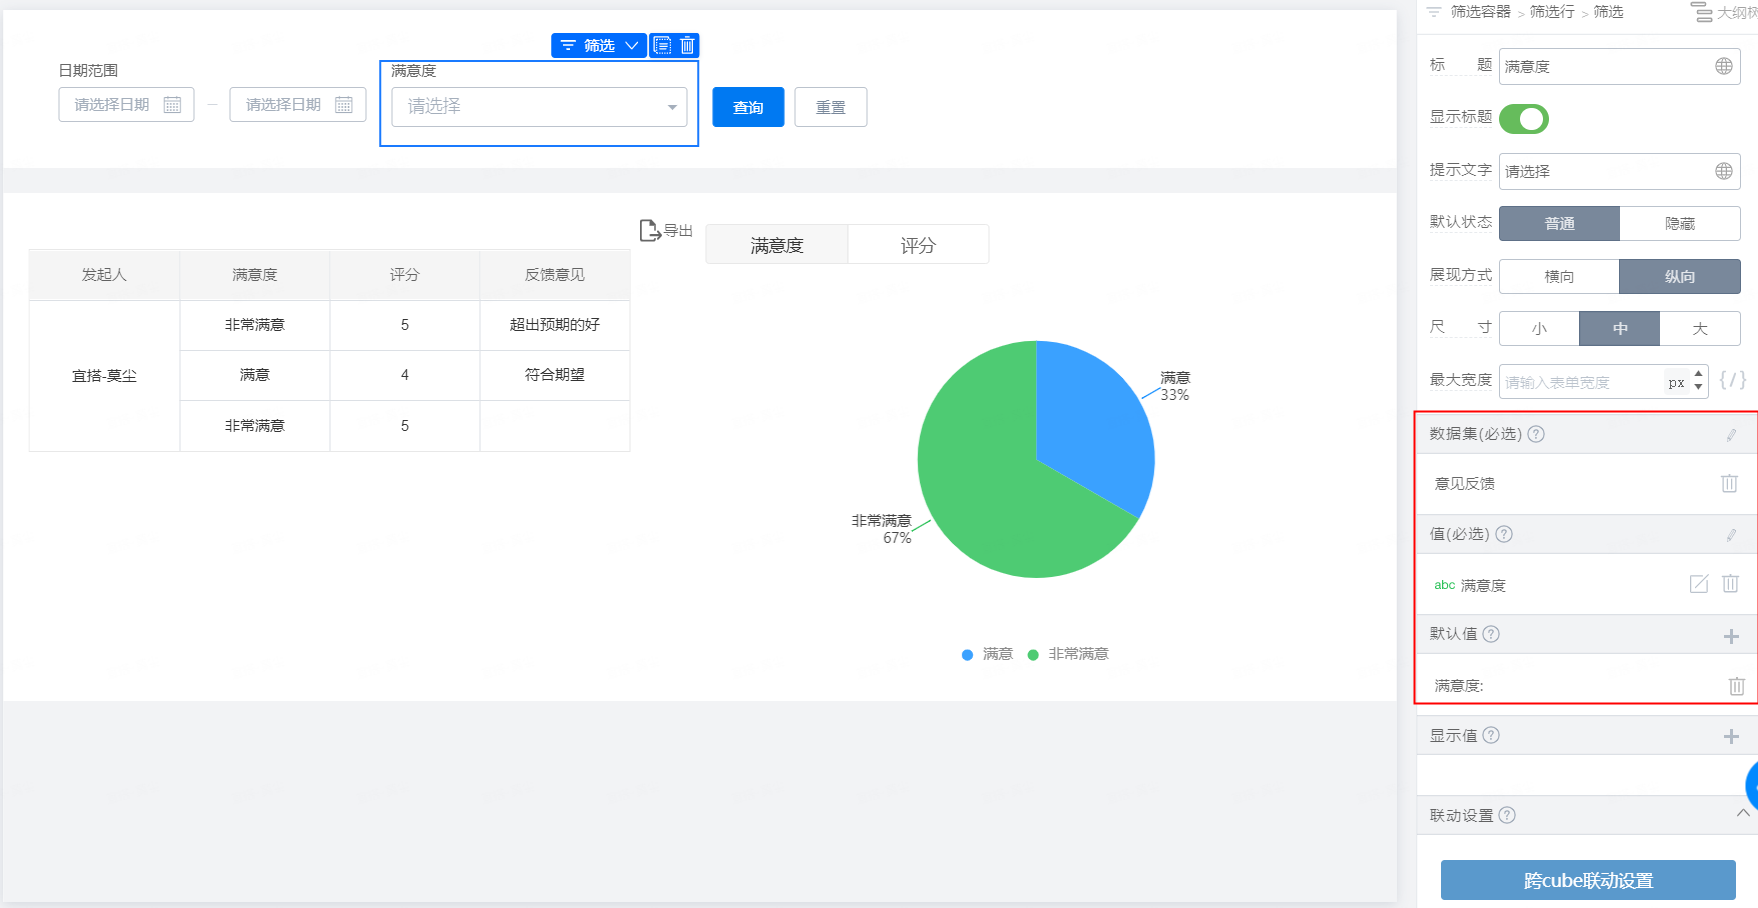
Task: Click the 反馈意见 column header
Action: (x=555, y=274)
